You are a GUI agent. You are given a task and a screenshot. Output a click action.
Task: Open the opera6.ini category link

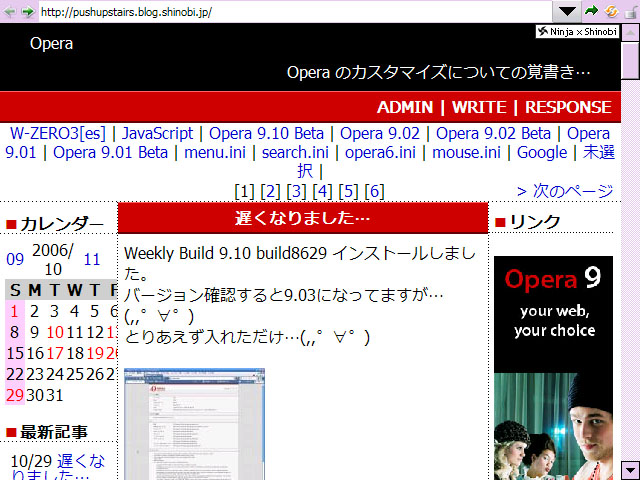[380, 153]
